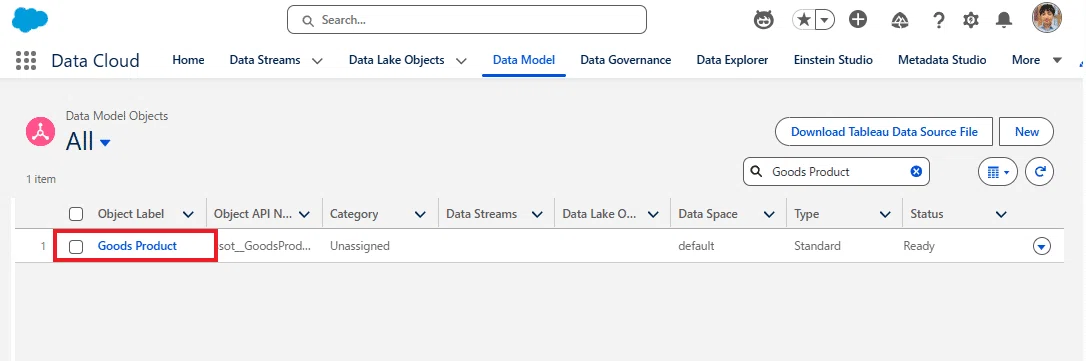This screenshot has width=1086, height=361.
Task: Click the question mark help icon
Action: coord(938,20)
